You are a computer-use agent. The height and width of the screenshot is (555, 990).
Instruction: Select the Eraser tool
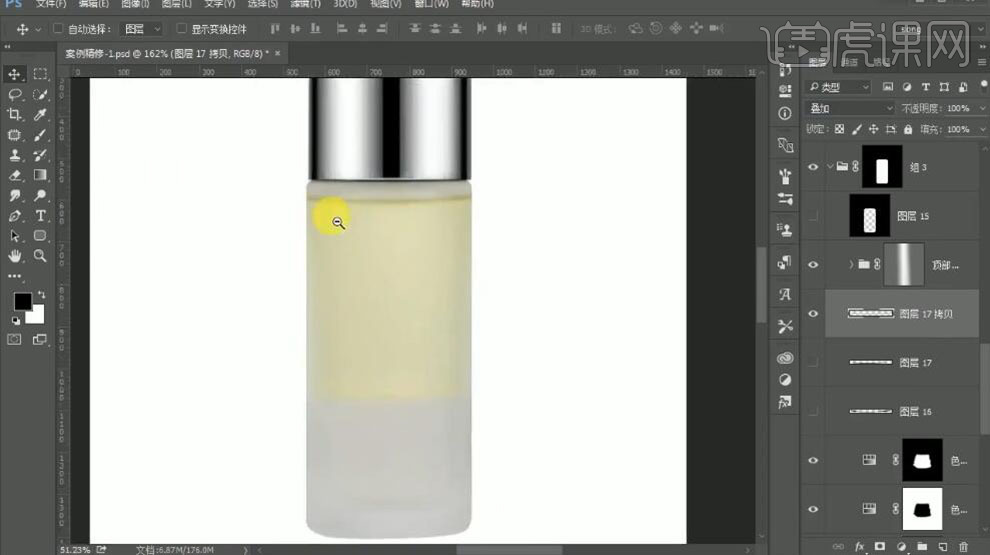click(x=14, y=176)
